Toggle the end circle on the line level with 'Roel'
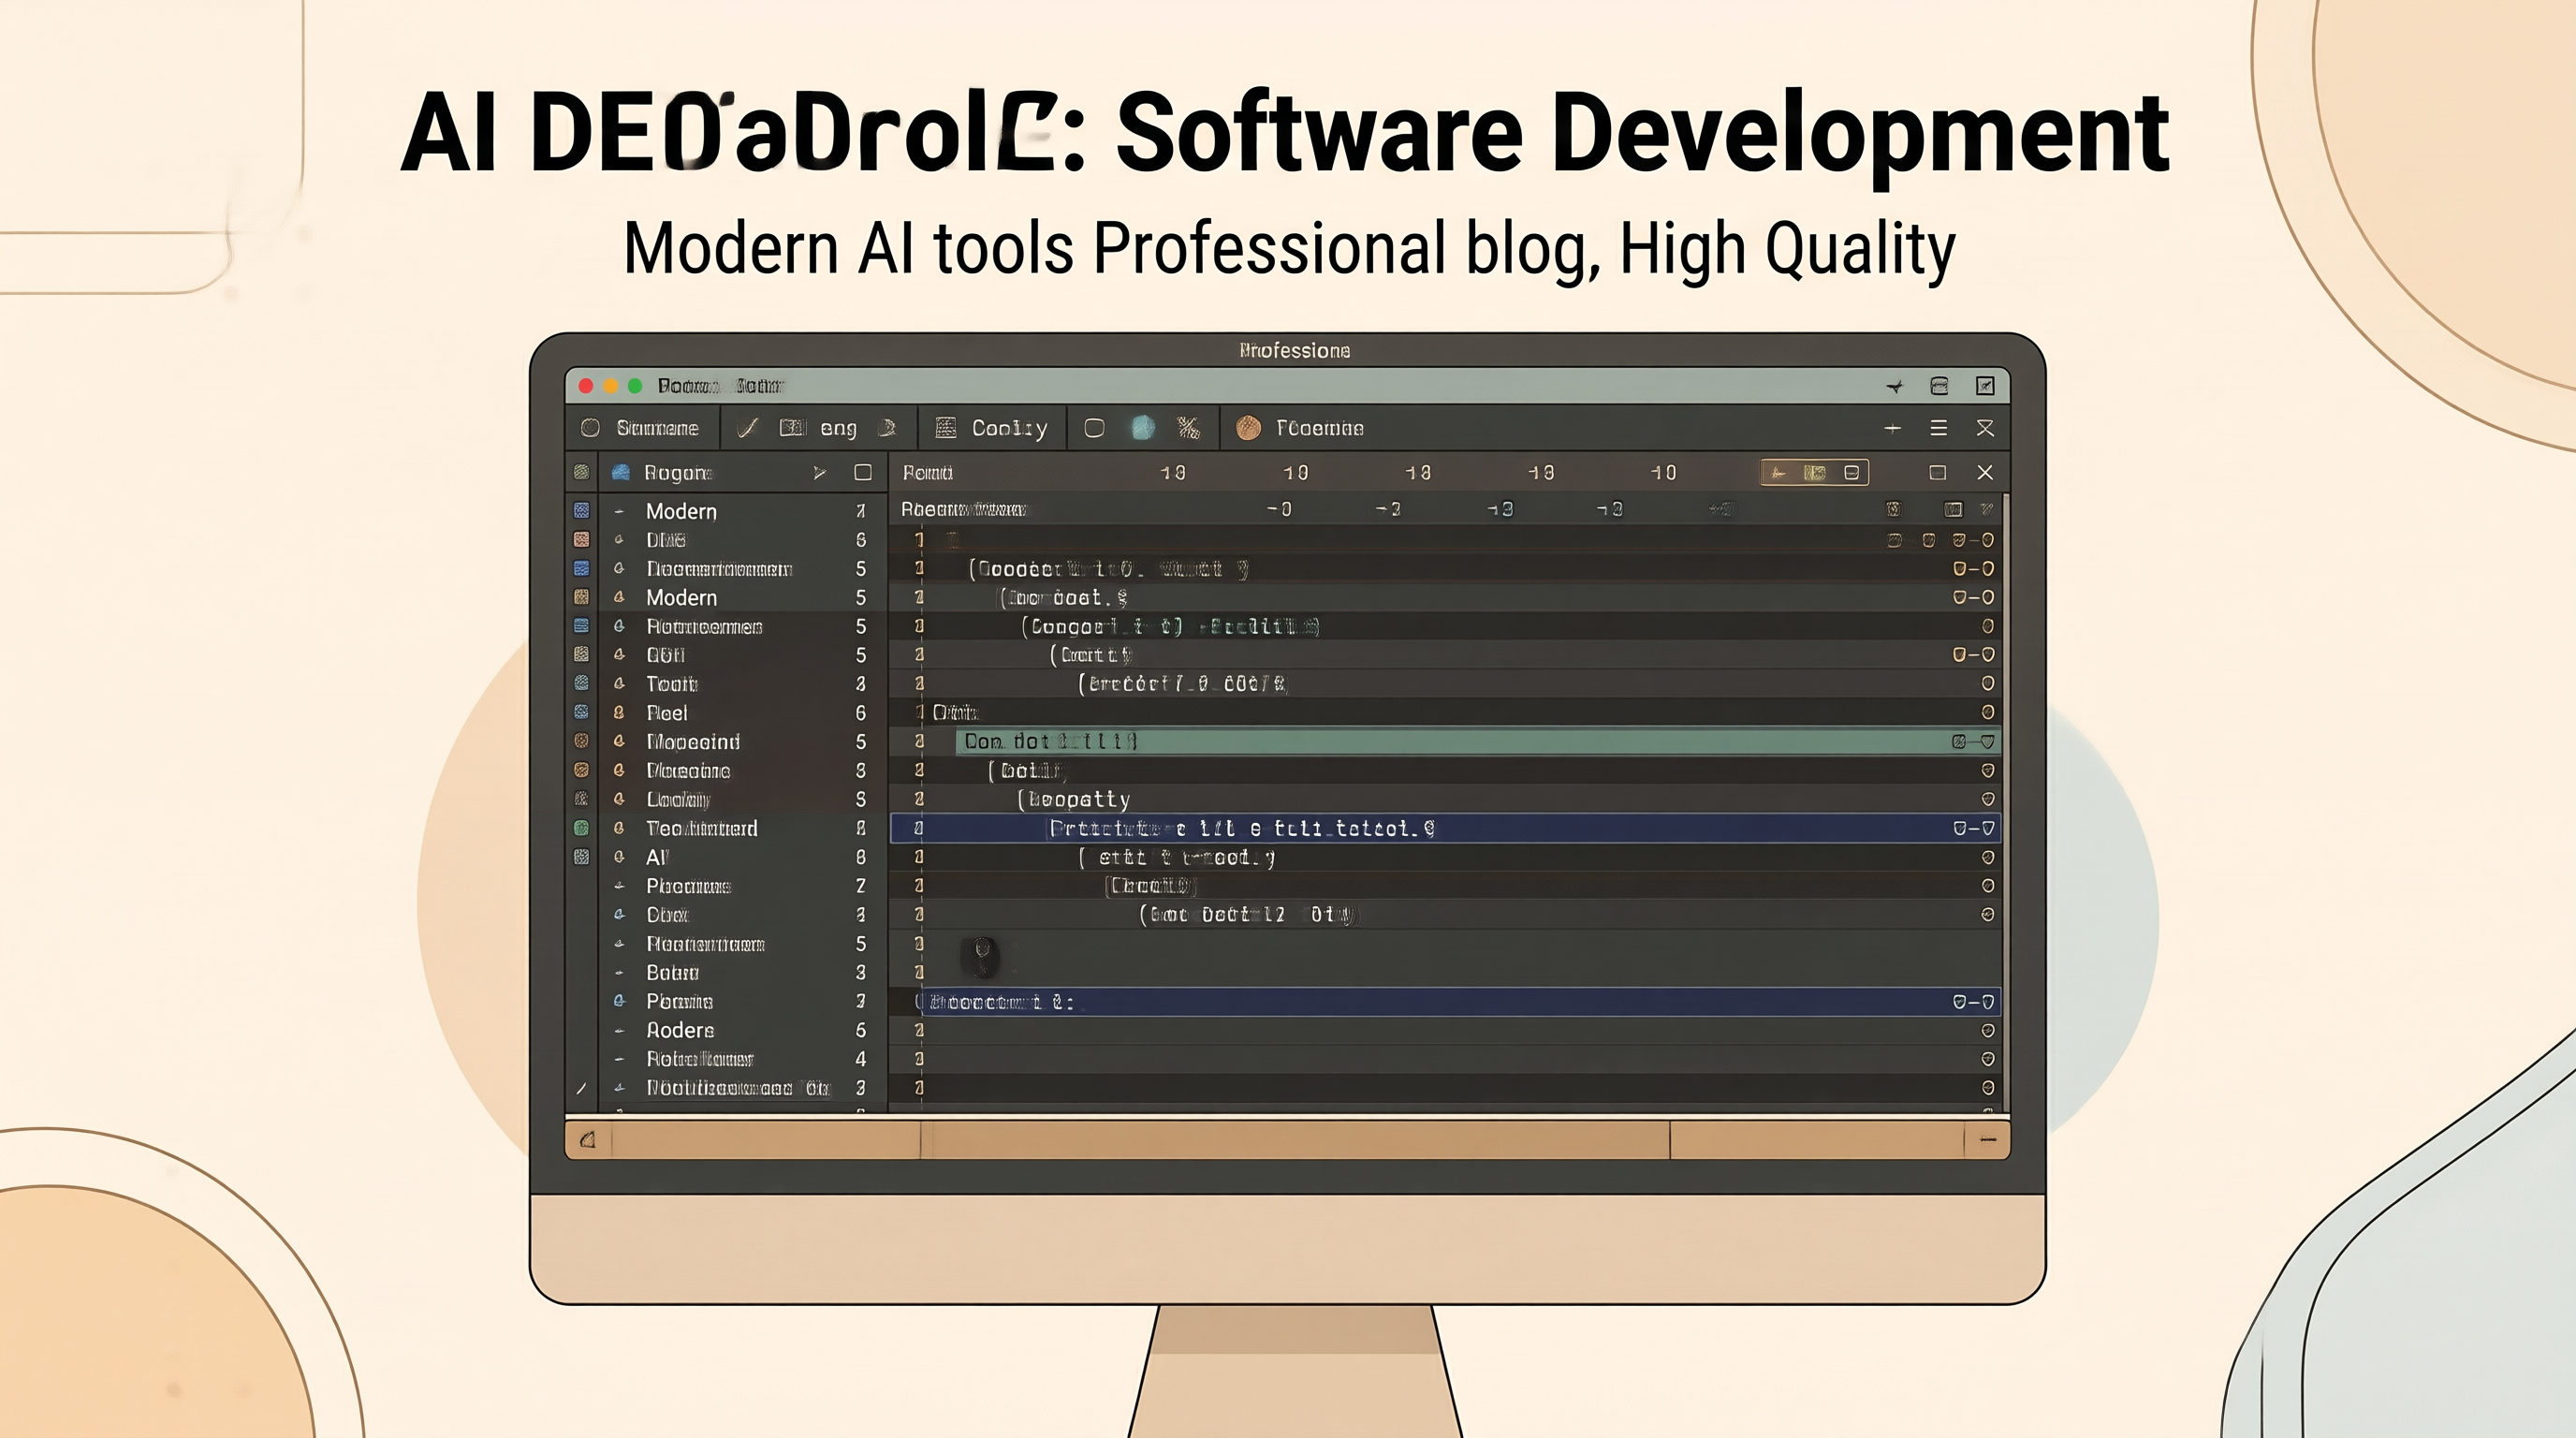 (x=1988, y=712)
